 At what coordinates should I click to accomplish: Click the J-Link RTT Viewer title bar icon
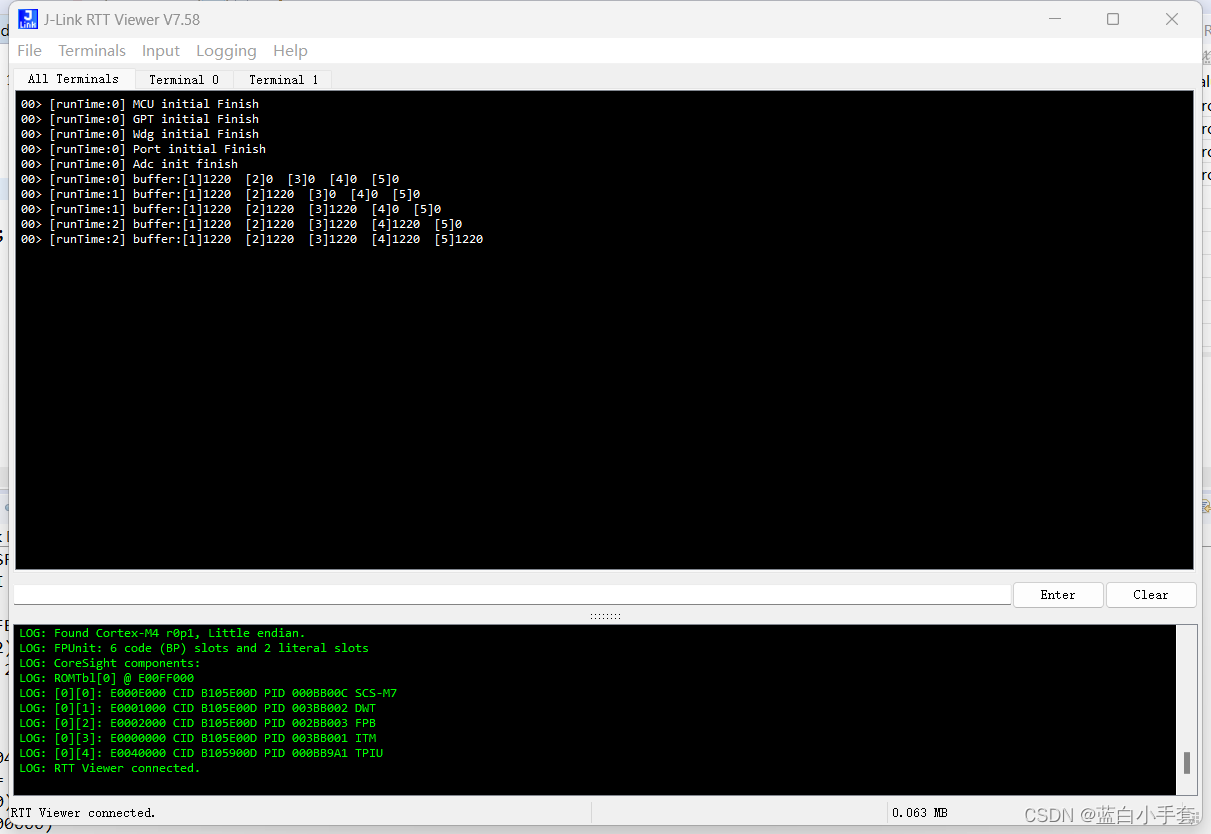coord(27,19)
